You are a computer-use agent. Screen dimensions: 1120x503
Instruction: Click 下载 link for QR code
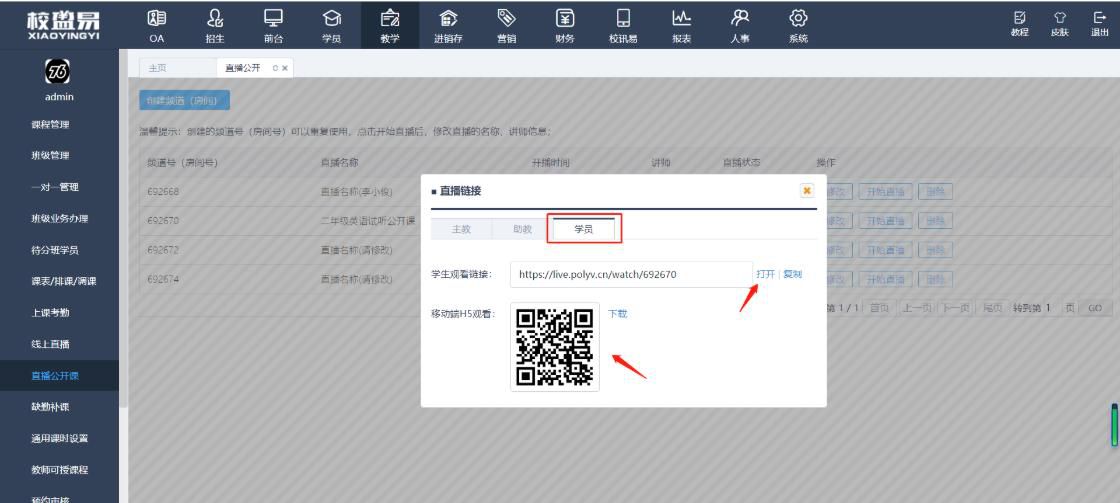pos(617,314)
